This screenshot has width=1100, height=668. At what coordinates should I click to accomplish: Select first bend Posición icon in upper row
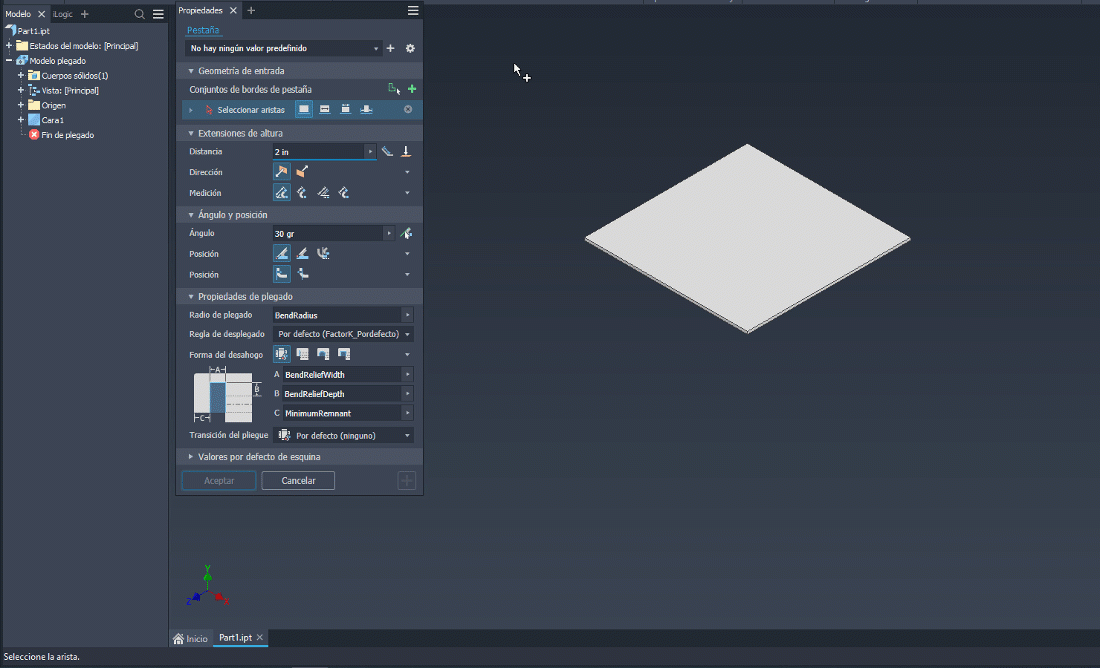[x=282, y=254]
